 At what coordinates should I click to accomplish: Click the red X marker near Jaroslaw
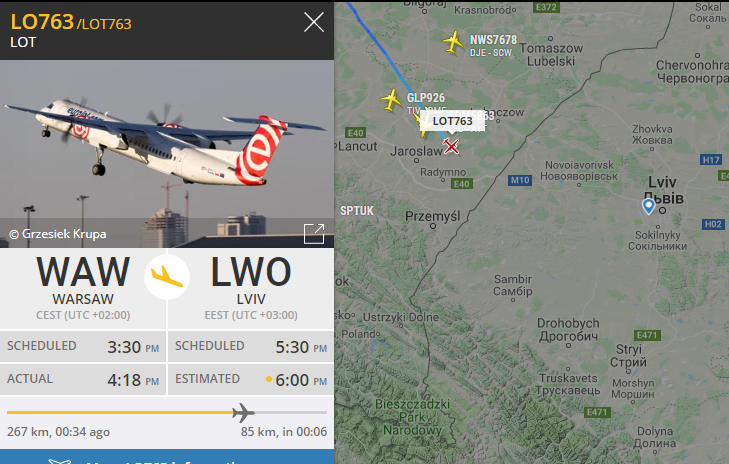click(451, 146)
